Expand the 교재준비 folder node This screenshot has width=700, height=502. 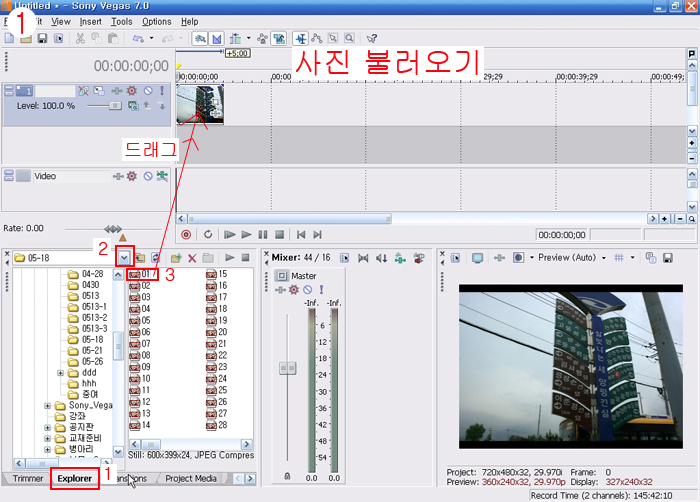pyautogui.click(x=47, y=439)
